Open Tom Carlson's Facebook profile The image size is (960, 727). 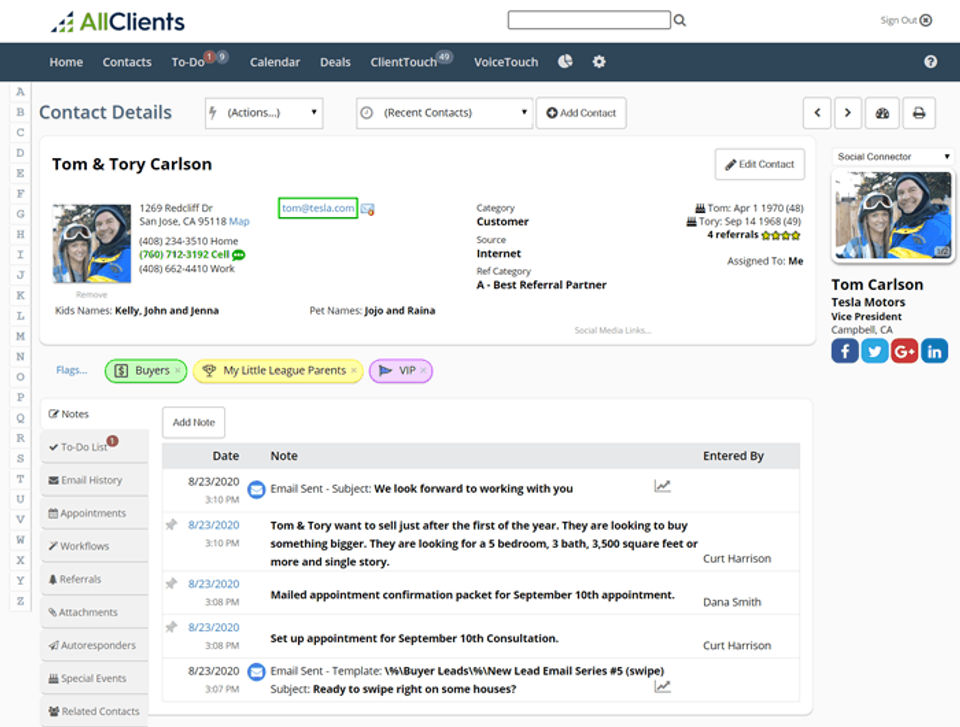845,350
